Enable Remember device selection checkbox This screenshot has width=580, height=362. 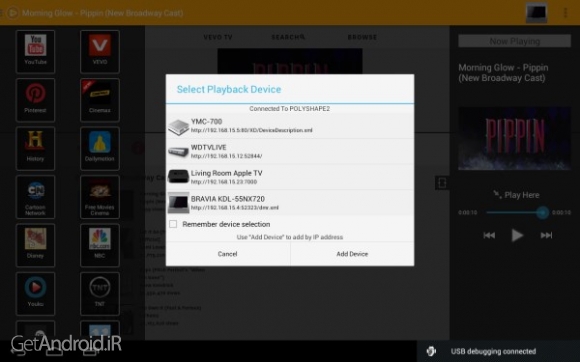(x=173, y=224)
